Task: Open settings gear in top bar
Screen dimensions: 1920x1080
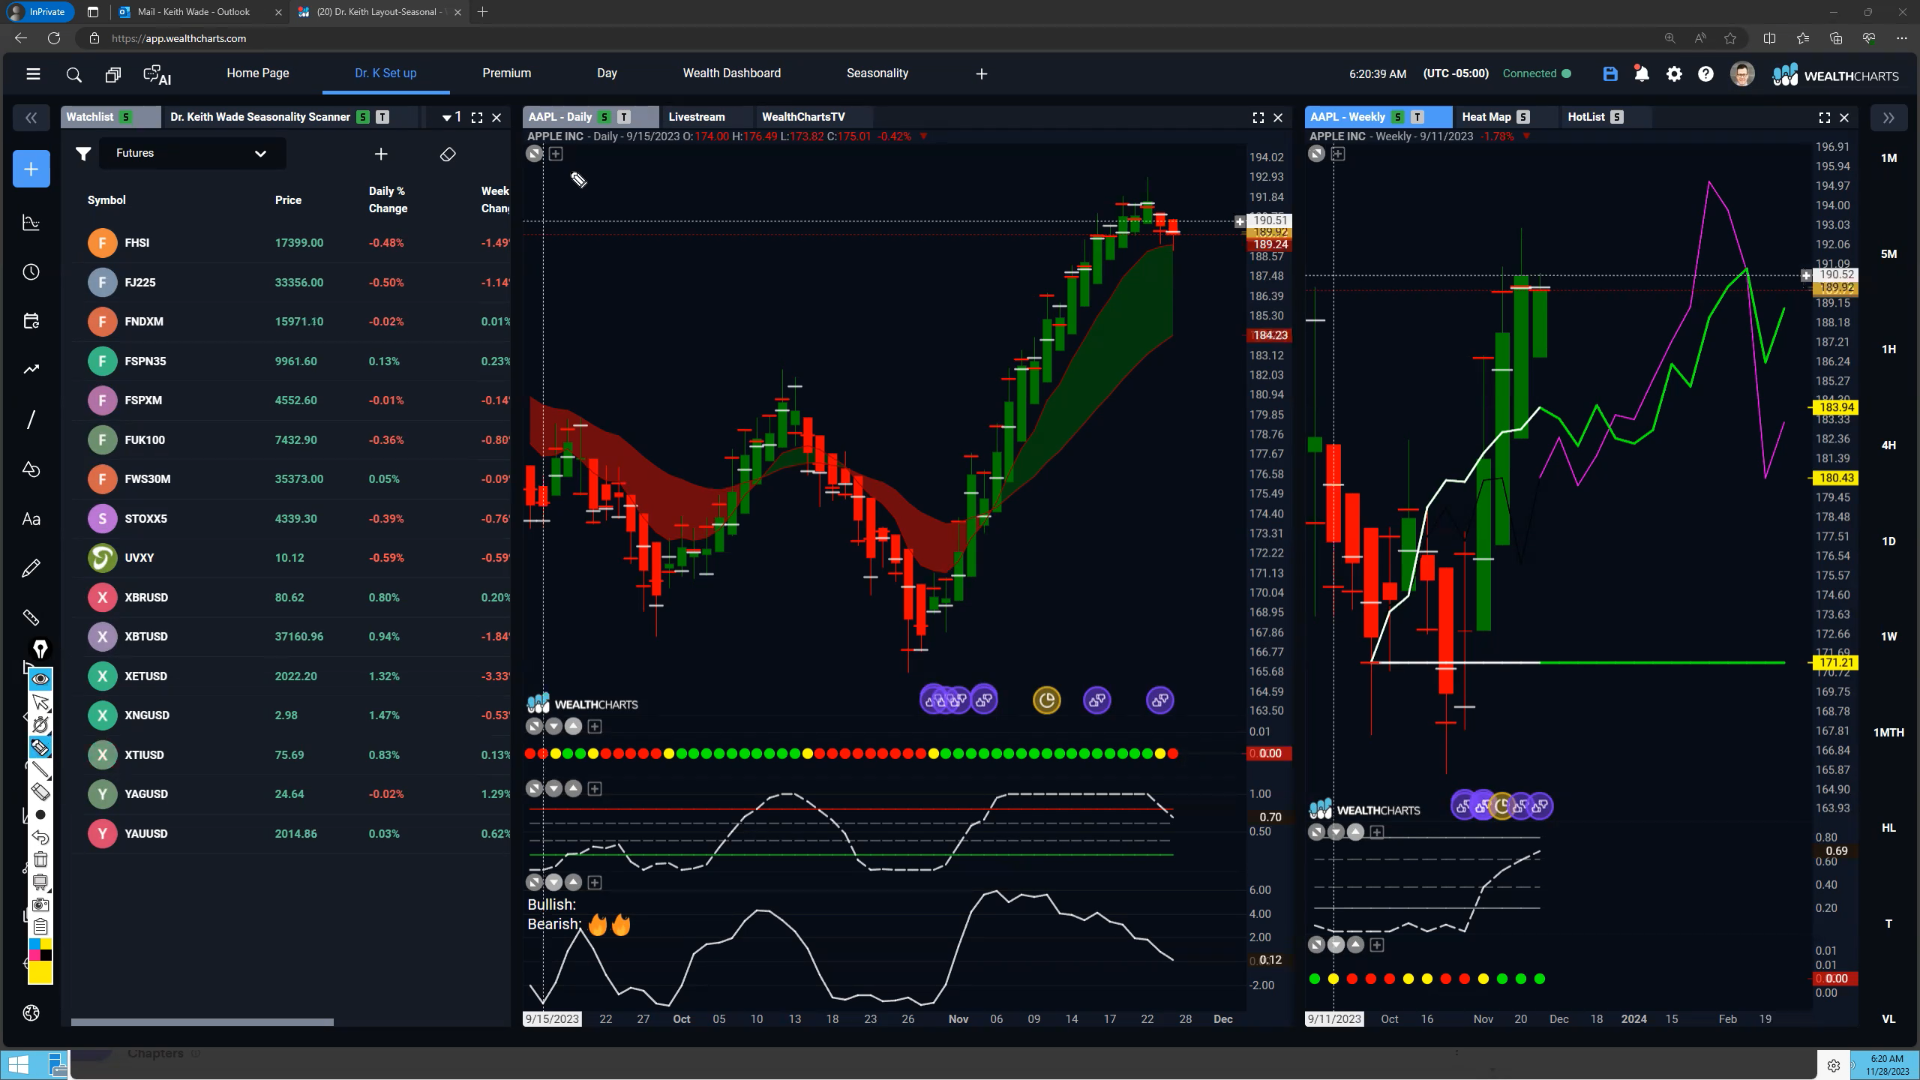Action: [1674, 74]
